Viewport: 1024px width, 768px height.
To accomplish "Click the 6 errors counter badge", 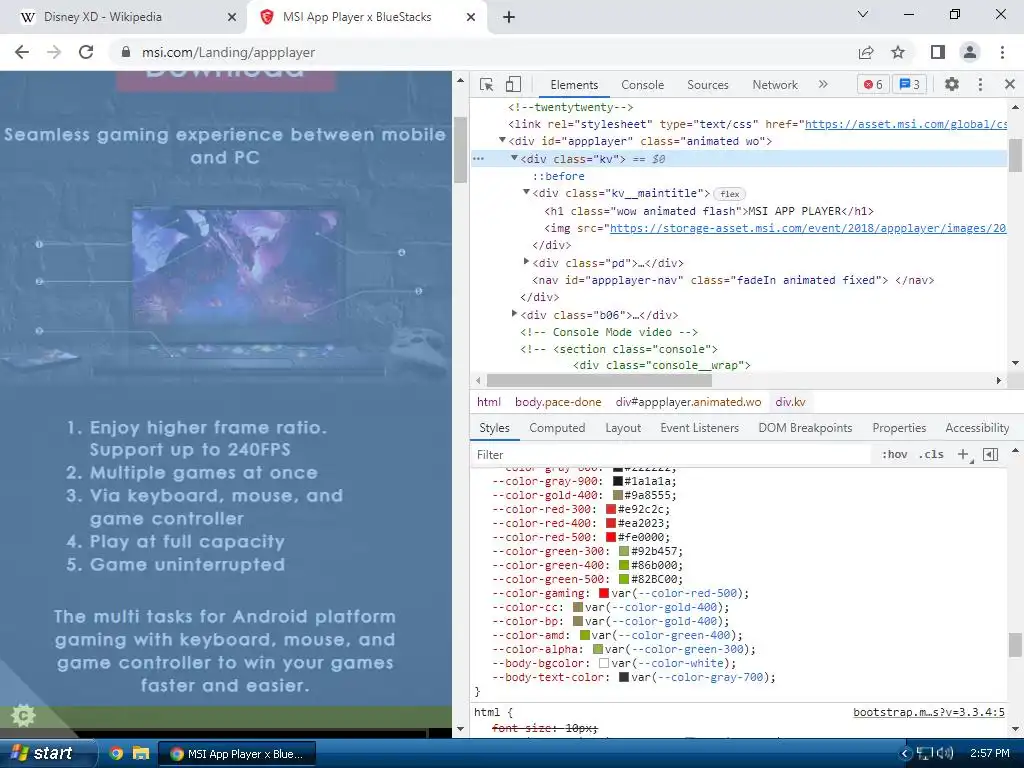I will pyautogui.click(x=873, y=84).
